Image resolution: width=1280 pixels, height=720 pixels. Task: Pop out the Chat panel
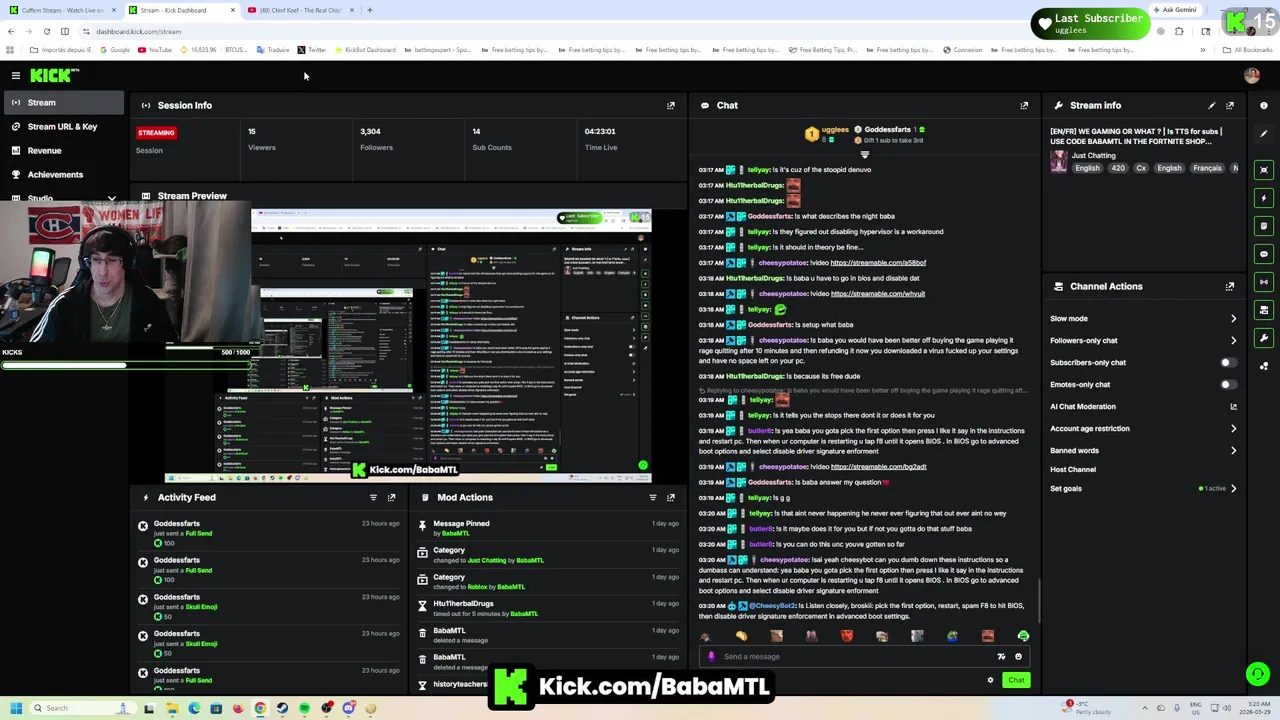pos(1024,105)
